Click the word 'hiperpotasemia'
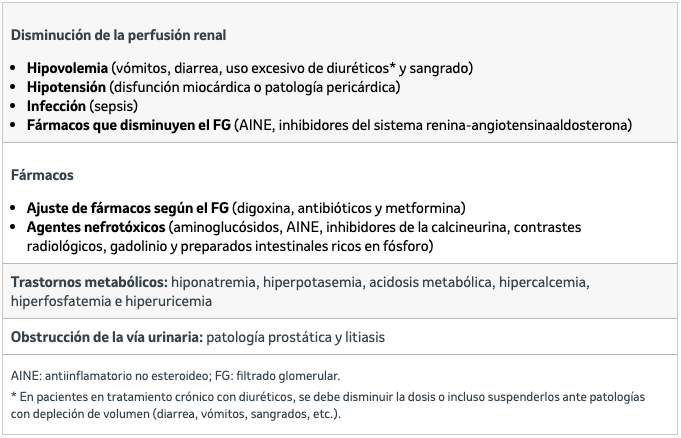This screenshot has height=438, width=681. (312, 282)
